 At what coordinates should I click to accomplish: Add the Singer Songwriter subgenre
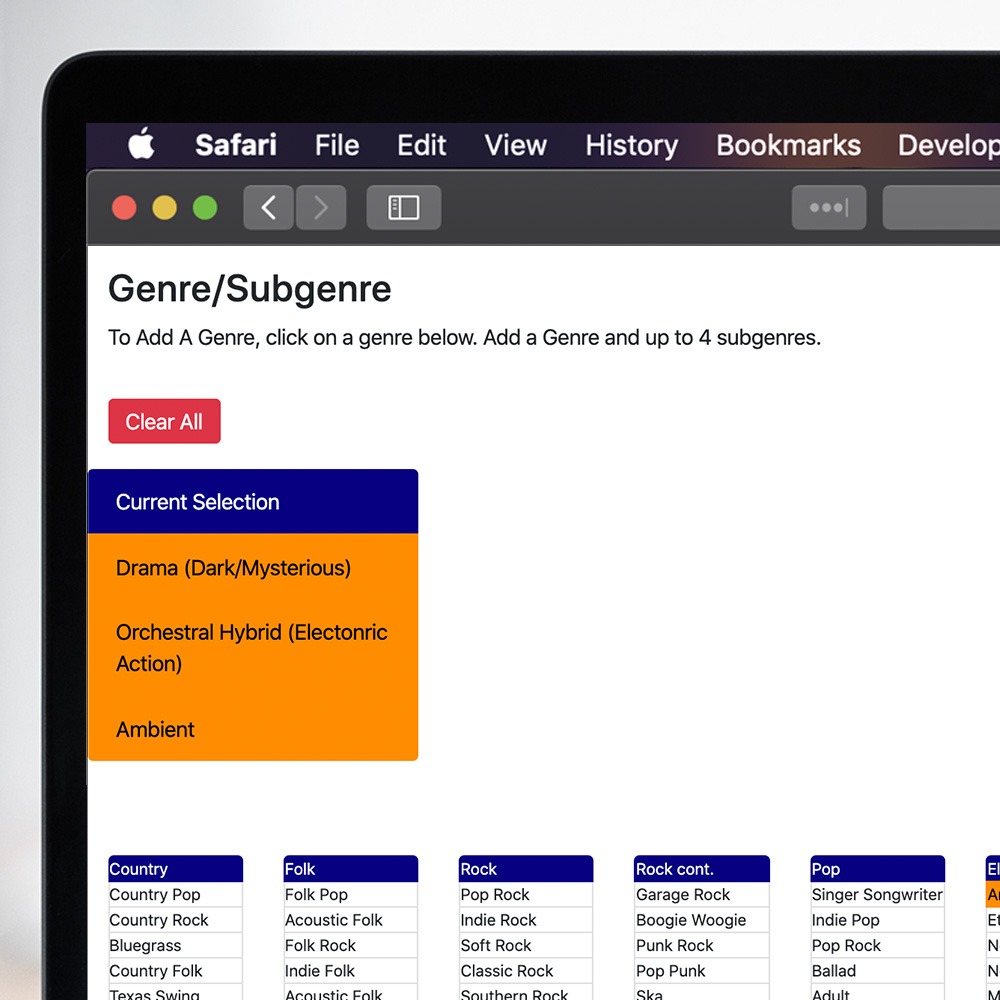pyautogui.click(x=878, y=894)
